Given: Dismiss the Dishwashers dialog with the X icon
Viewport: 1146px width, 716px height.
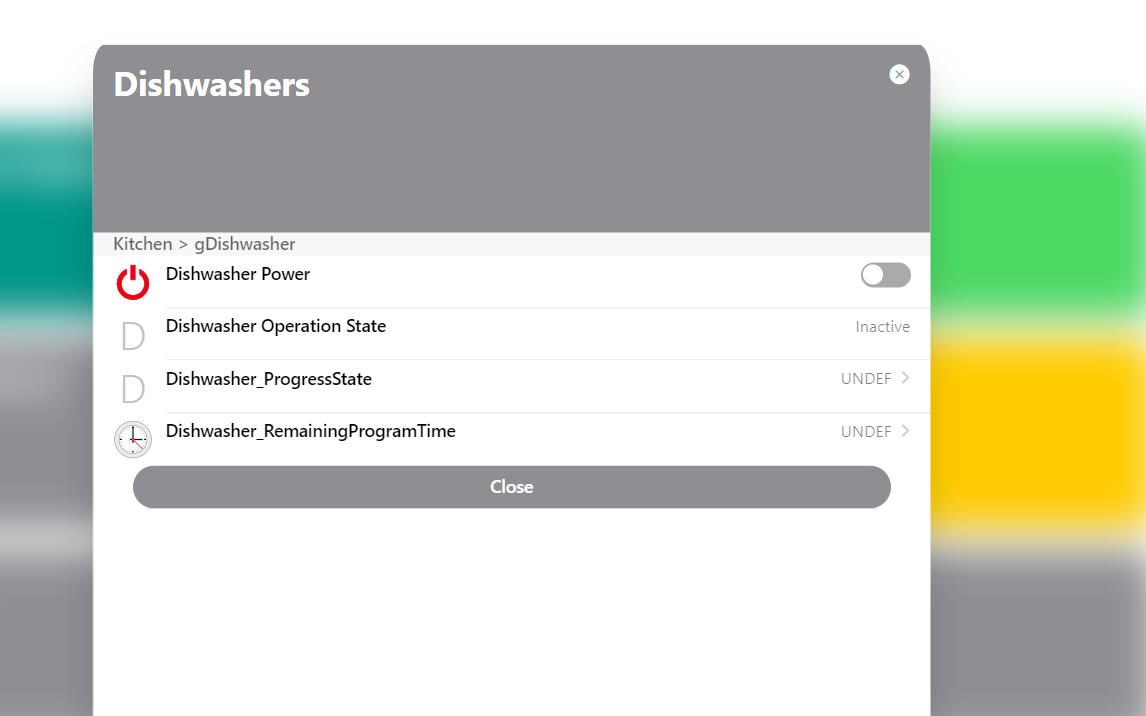Looking at the screenshot, I should click(x=899, y=74).
